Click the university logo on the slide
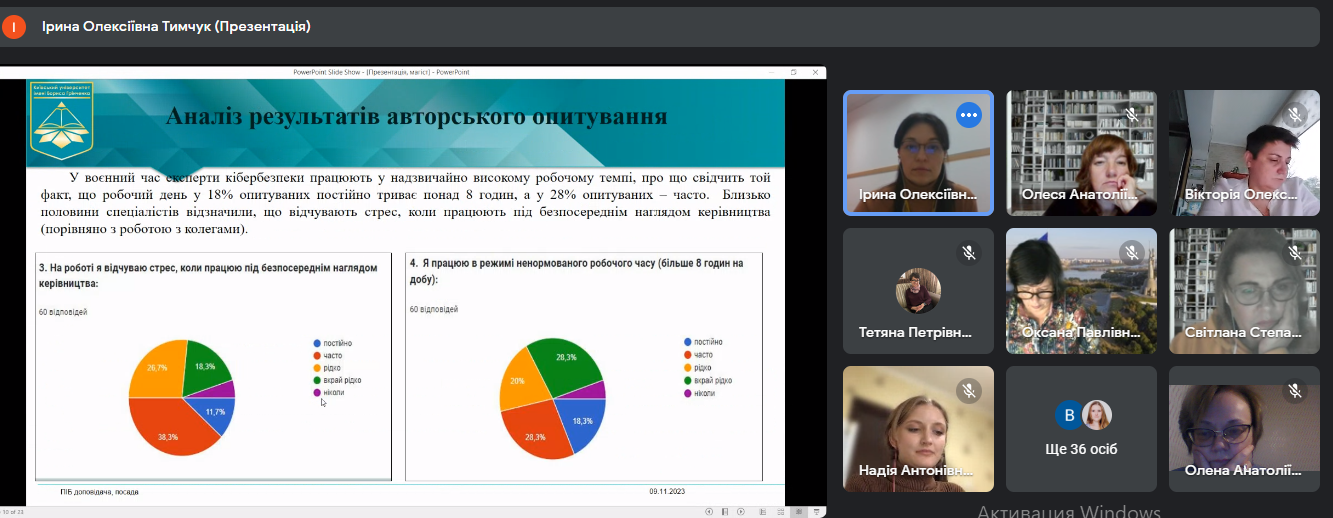Screen dimensions: 1333x518 (60, 120)
